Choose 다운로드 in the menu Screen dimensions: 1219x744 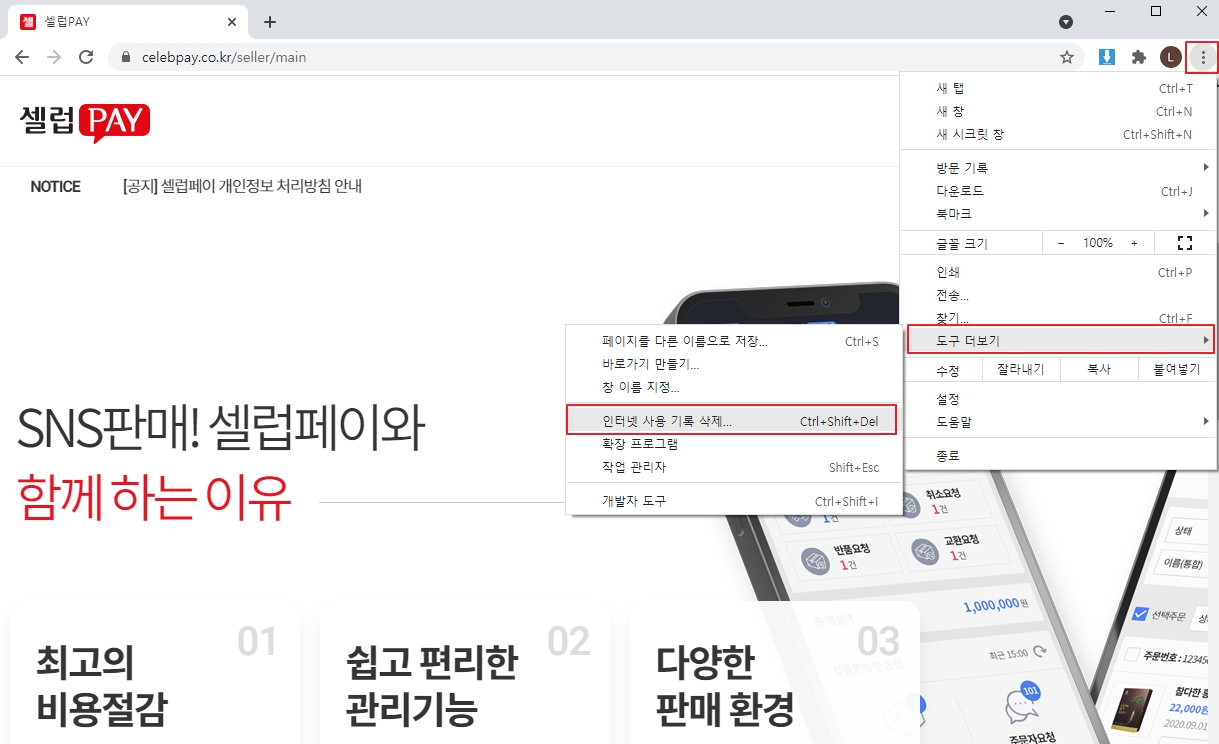pyautogui.click(x=1058, y=191)
